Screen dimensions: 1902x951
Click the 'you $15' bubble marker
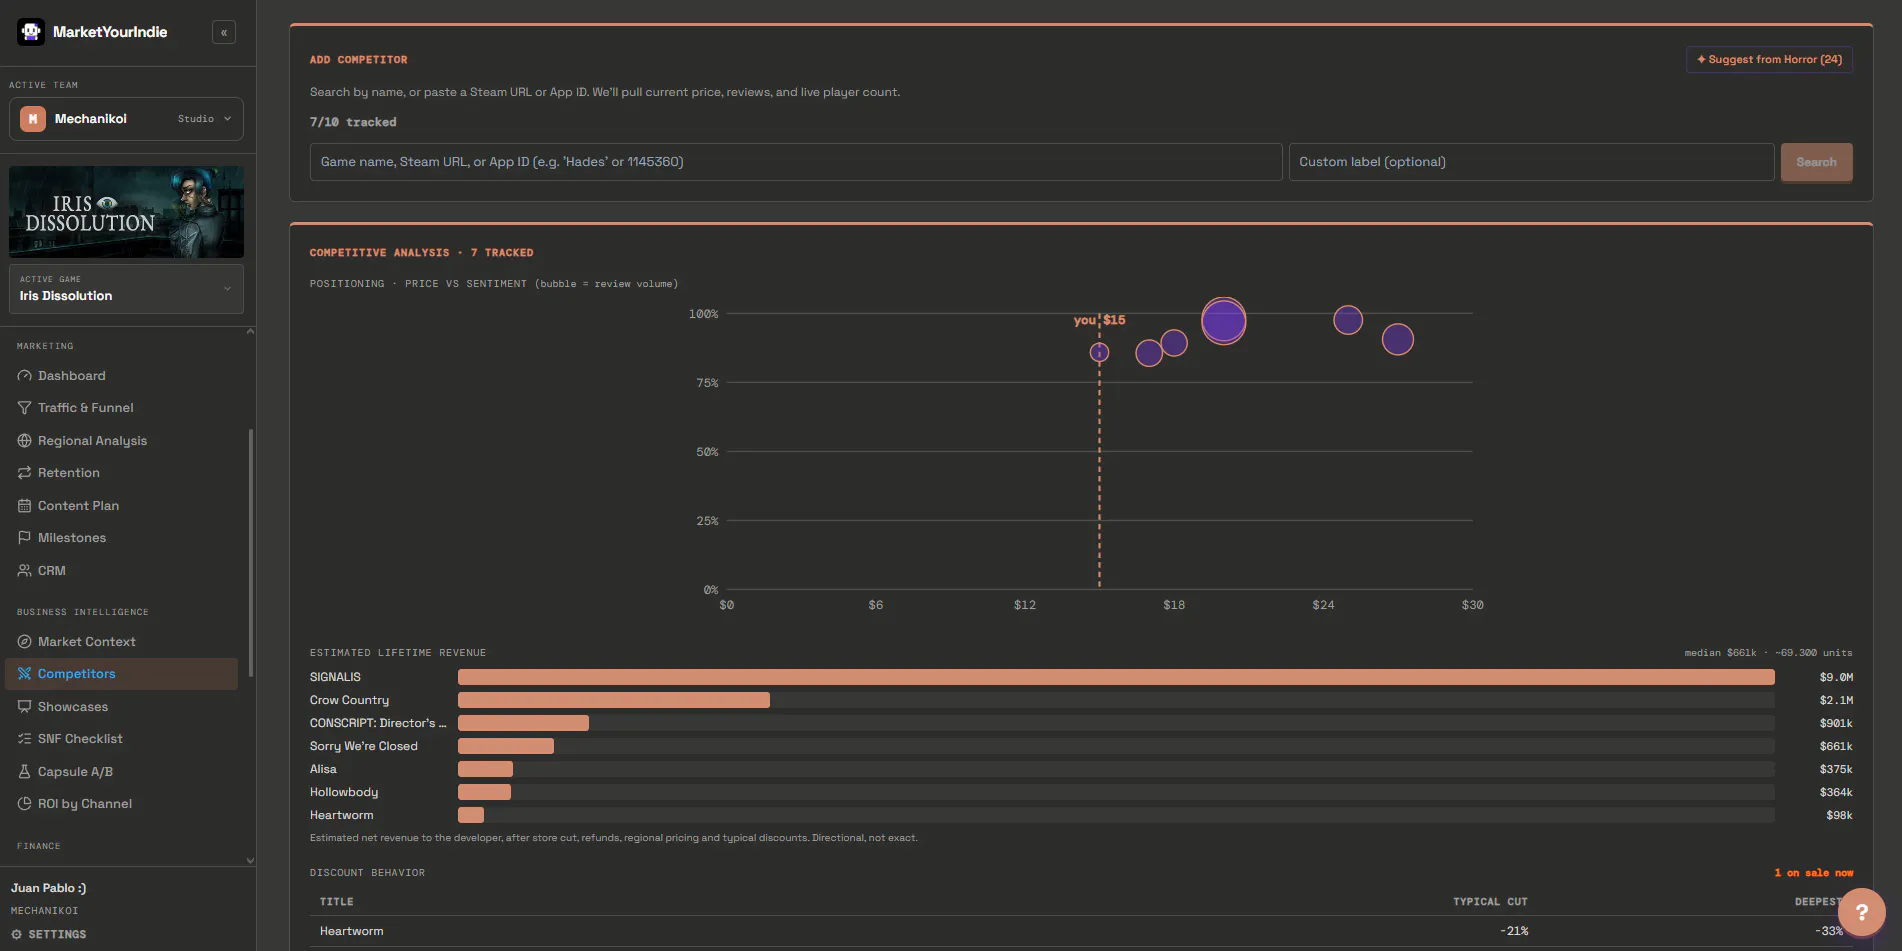tap(1099, 352)
